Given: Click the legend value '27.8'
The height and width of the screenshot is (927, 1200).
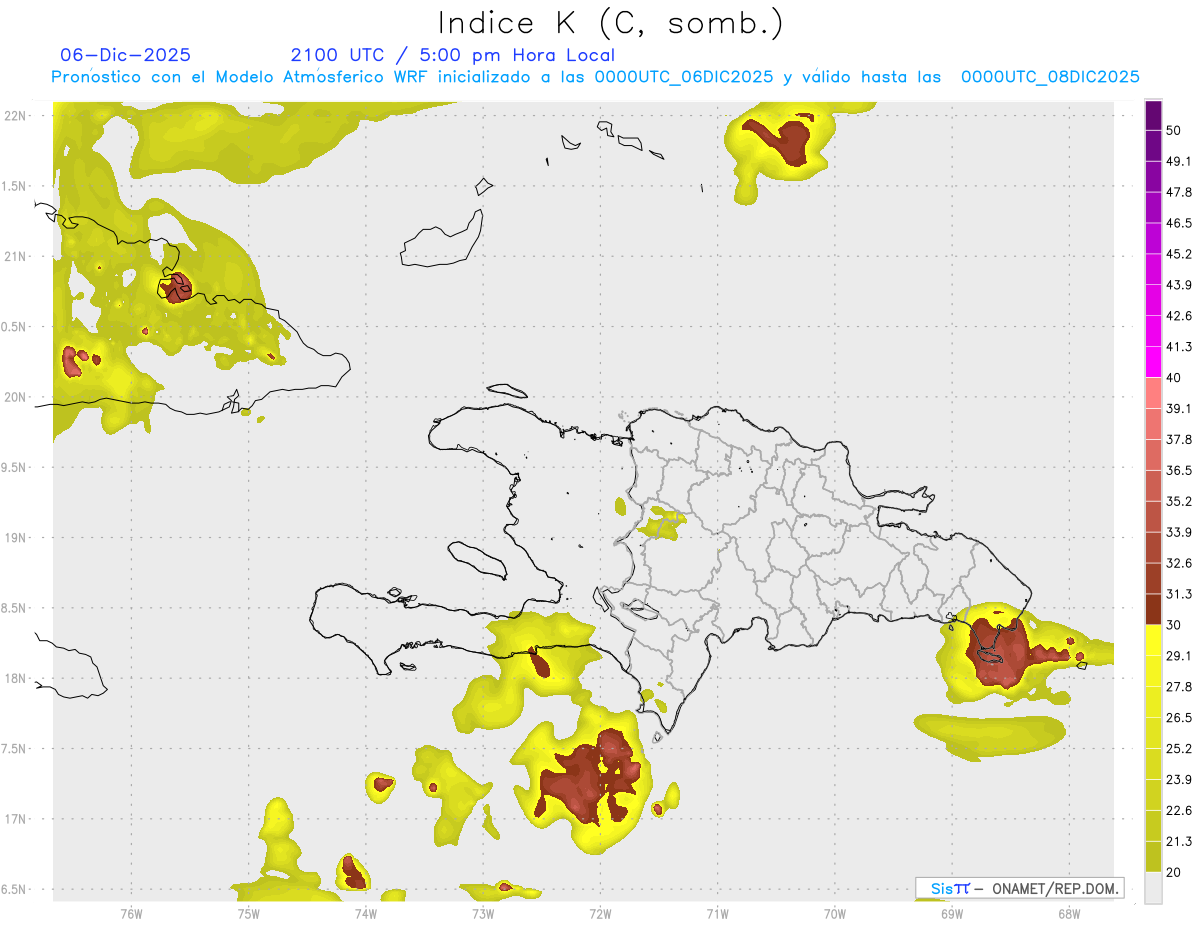Looking at the screenshot, I should pyautogui.click(x=1179, y=687).
